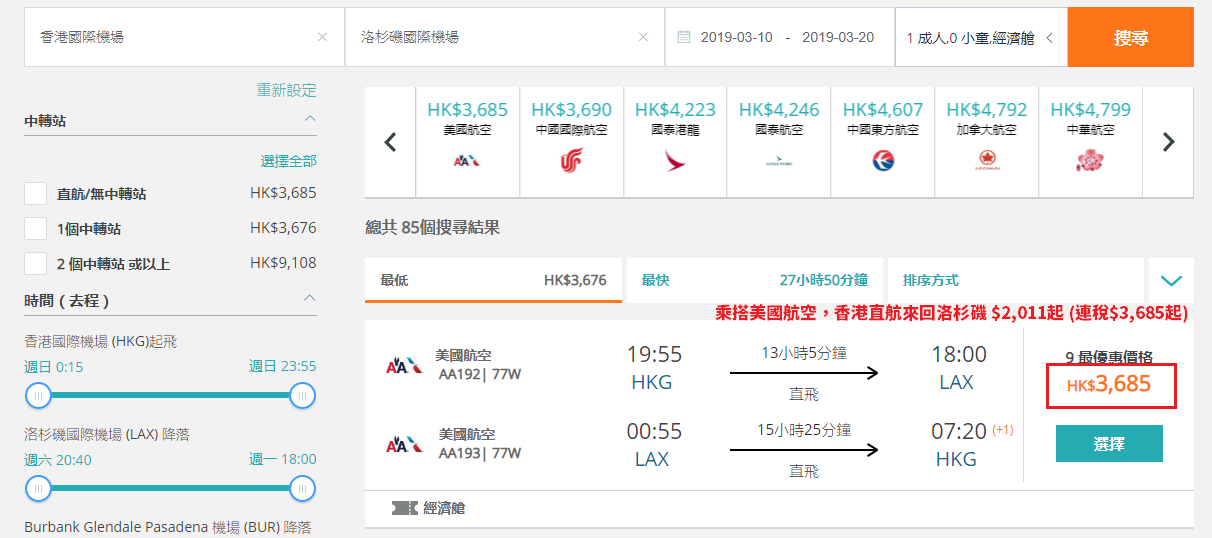Filter by 中國國際航空 at HK$3,690

click(571, 142)
